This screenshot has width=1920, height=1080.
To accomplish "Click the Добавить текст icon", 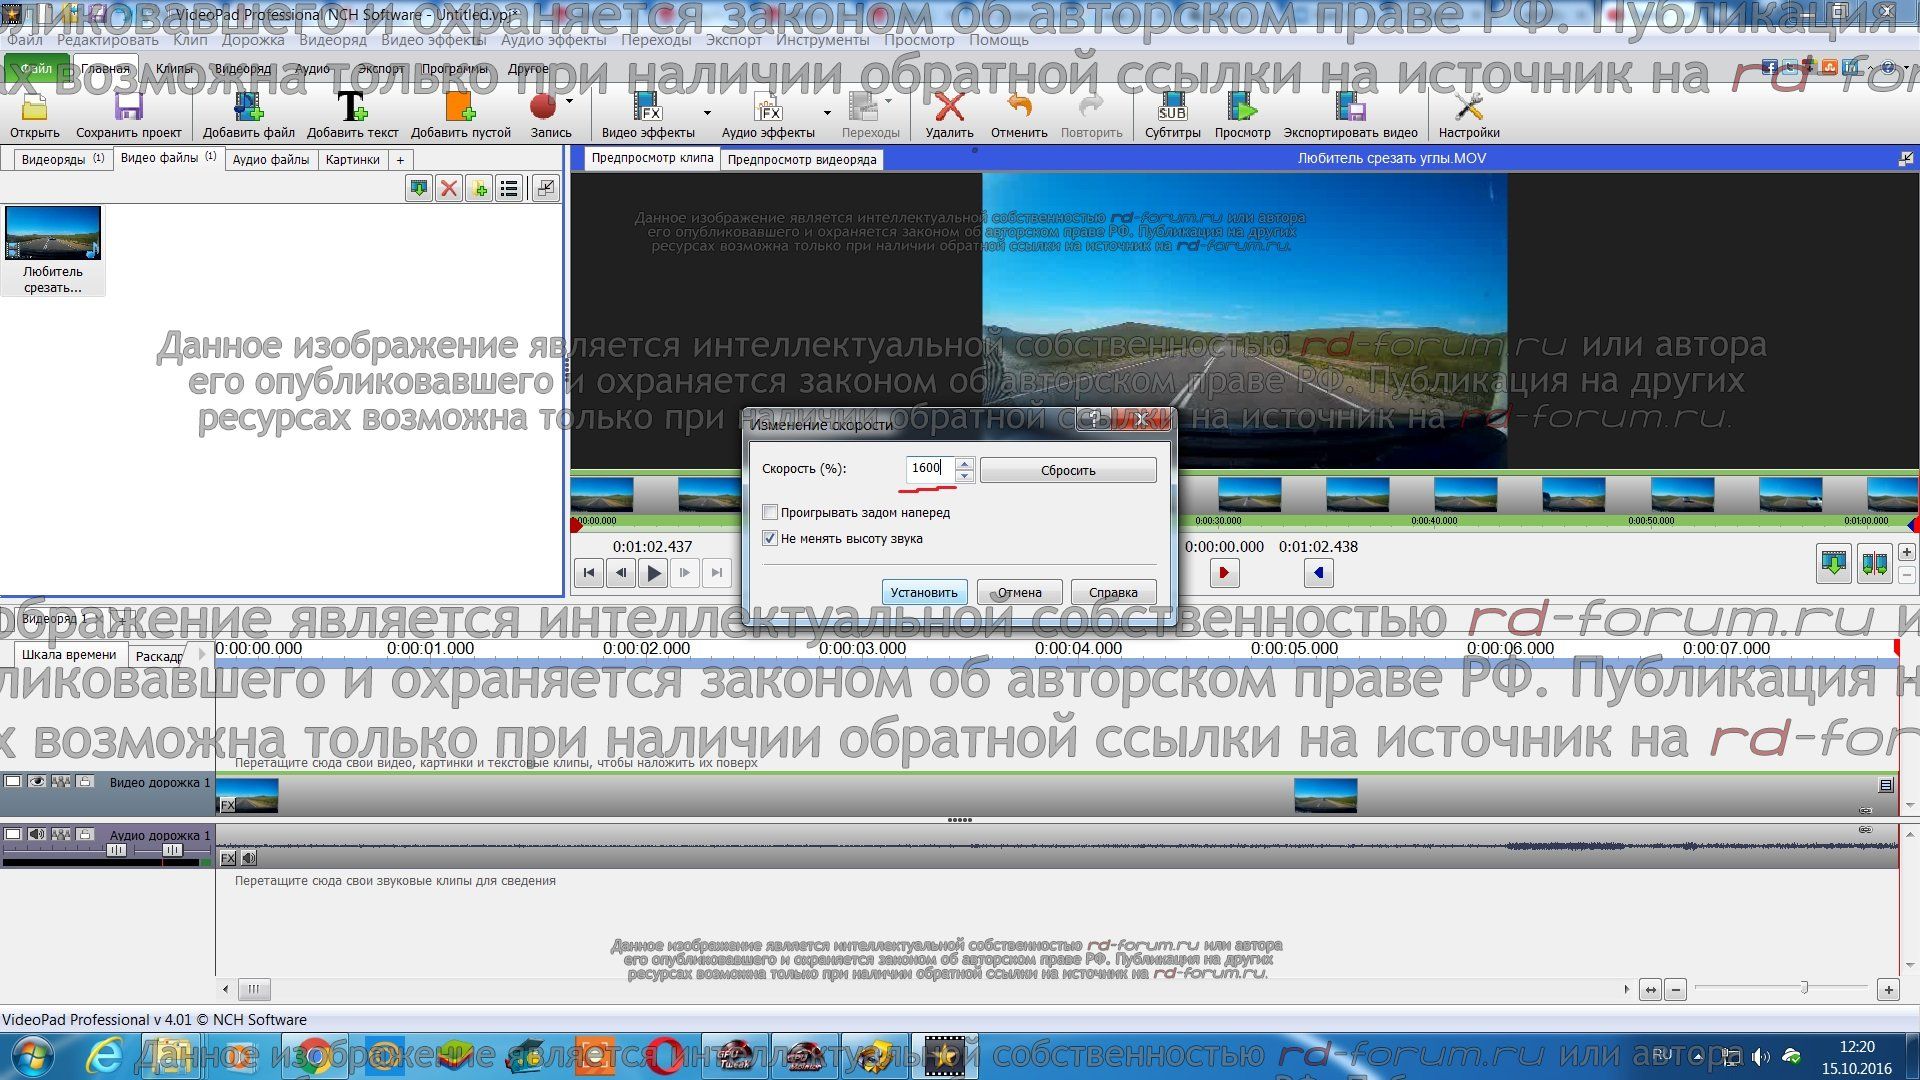I will [352, 107].
